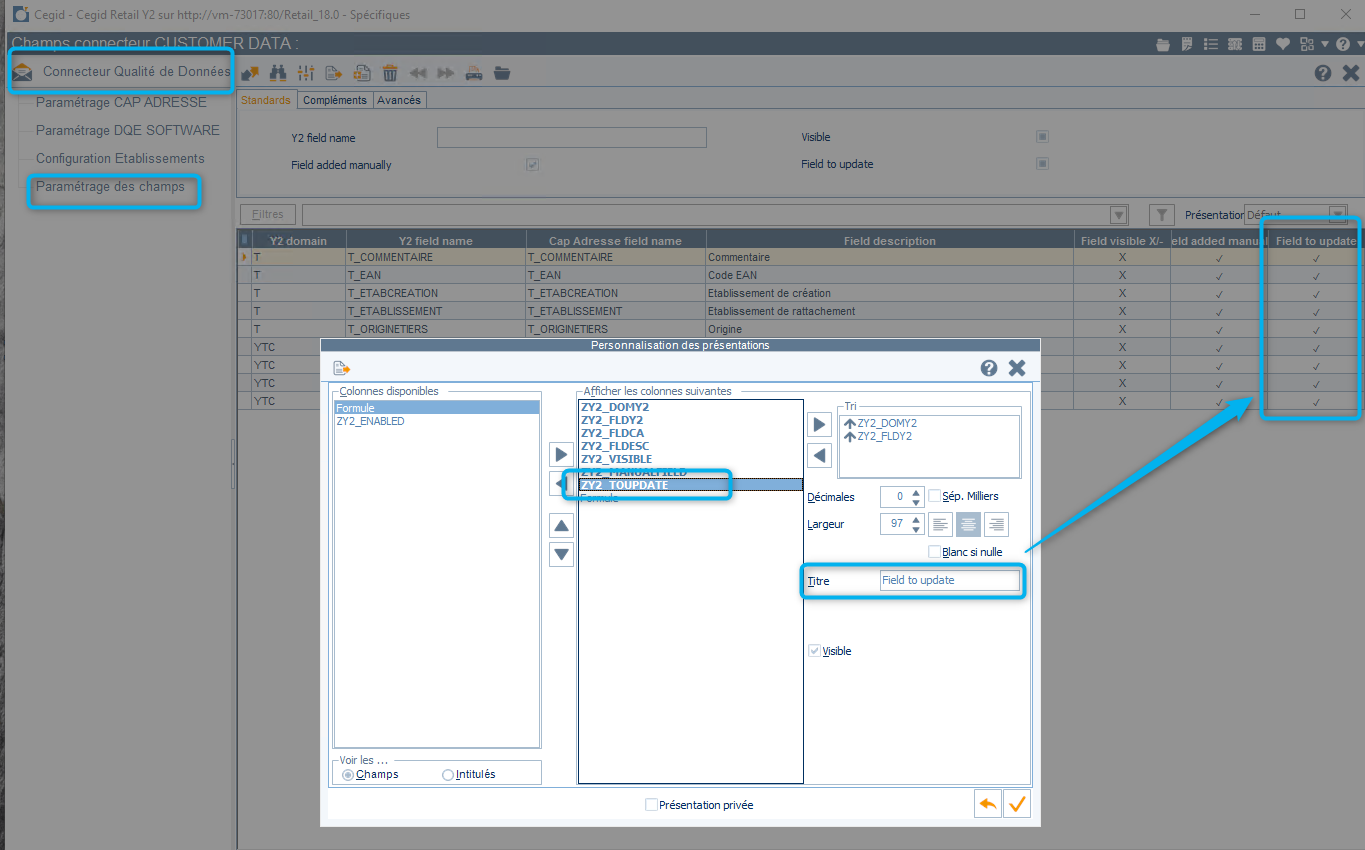Click help icon of Champs connecteur window
Image resolution: width=1365 pixels, height=850 pixels.
click(1323, 73)
